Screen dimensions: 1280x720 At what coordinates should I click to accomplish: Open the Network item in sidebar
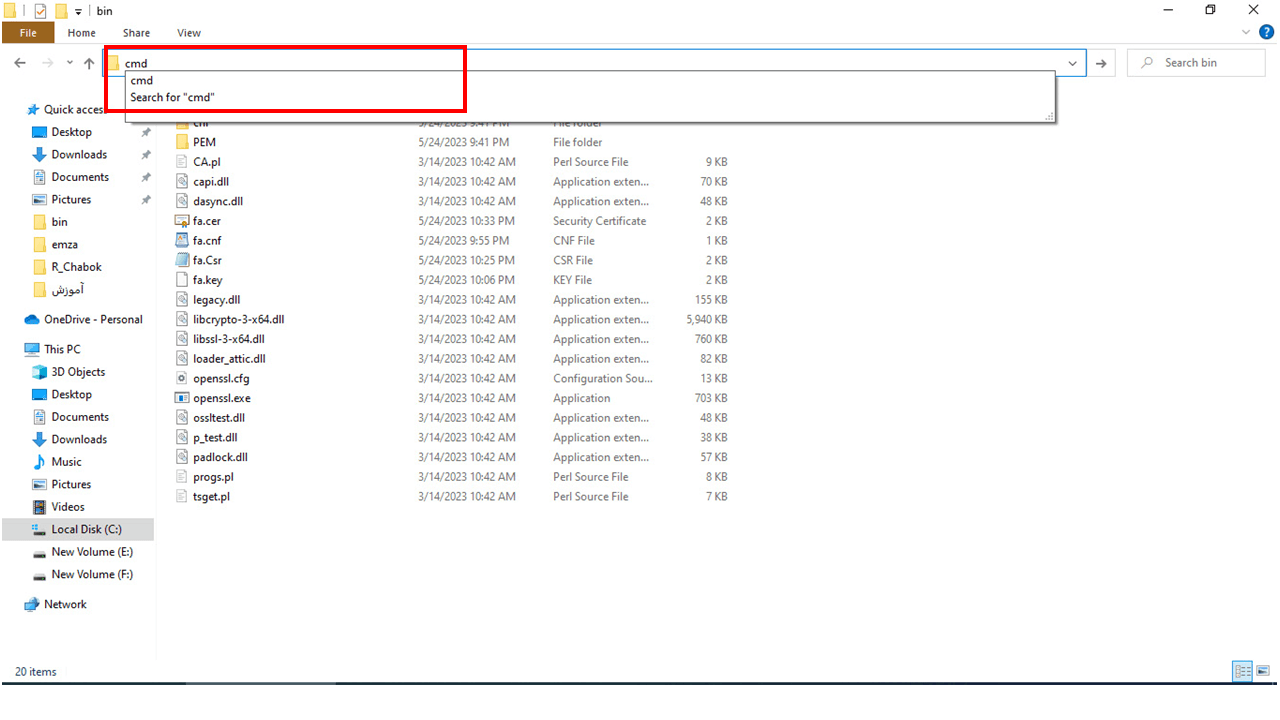[x=65, y=604]
